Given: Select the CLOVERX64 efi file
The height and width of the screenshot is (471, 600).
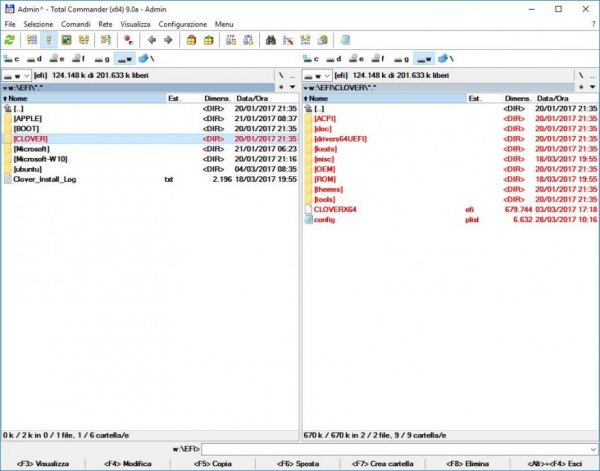Looking at the screenshot, I should pos(450,209).
